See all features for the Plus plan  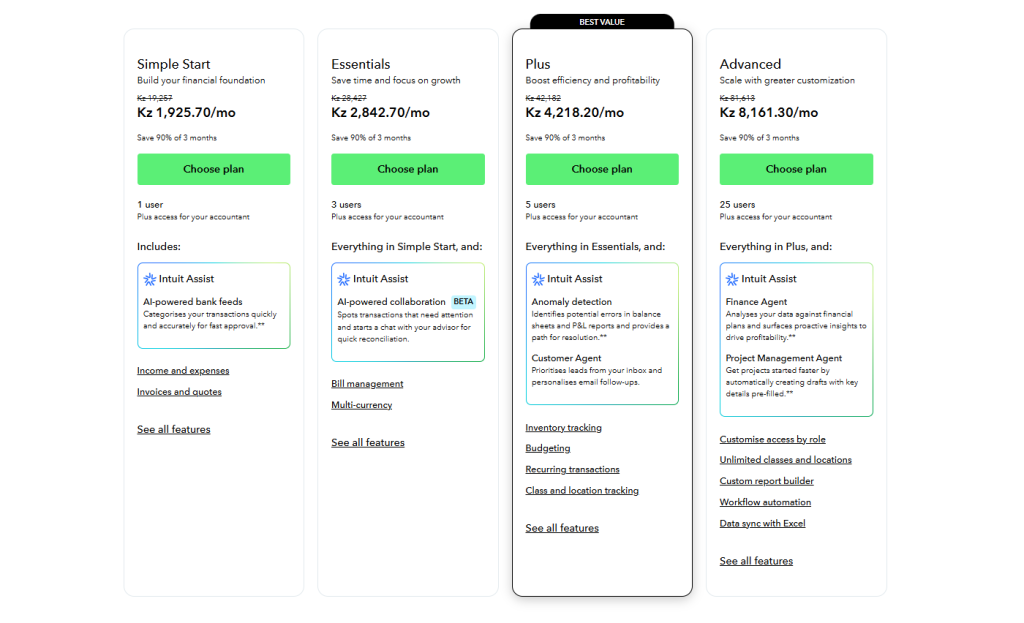(562, 528)
